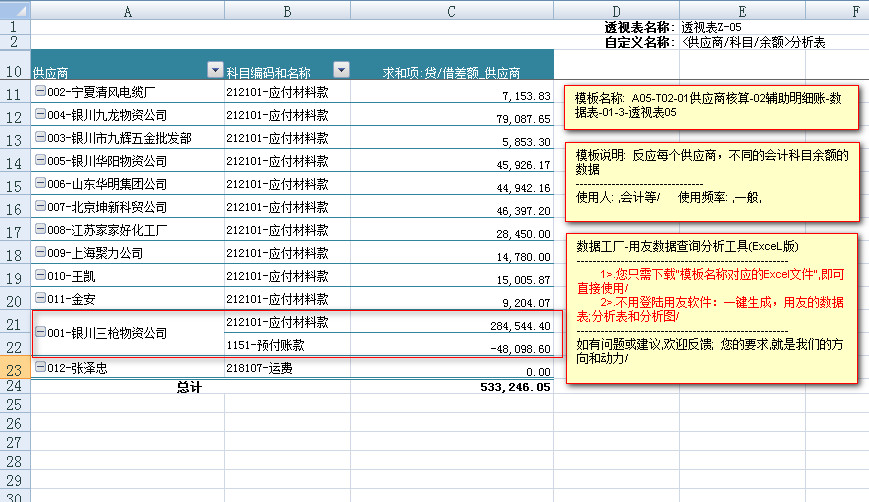Select the row 21 header

pyautogui.click(x=14, y=323)
